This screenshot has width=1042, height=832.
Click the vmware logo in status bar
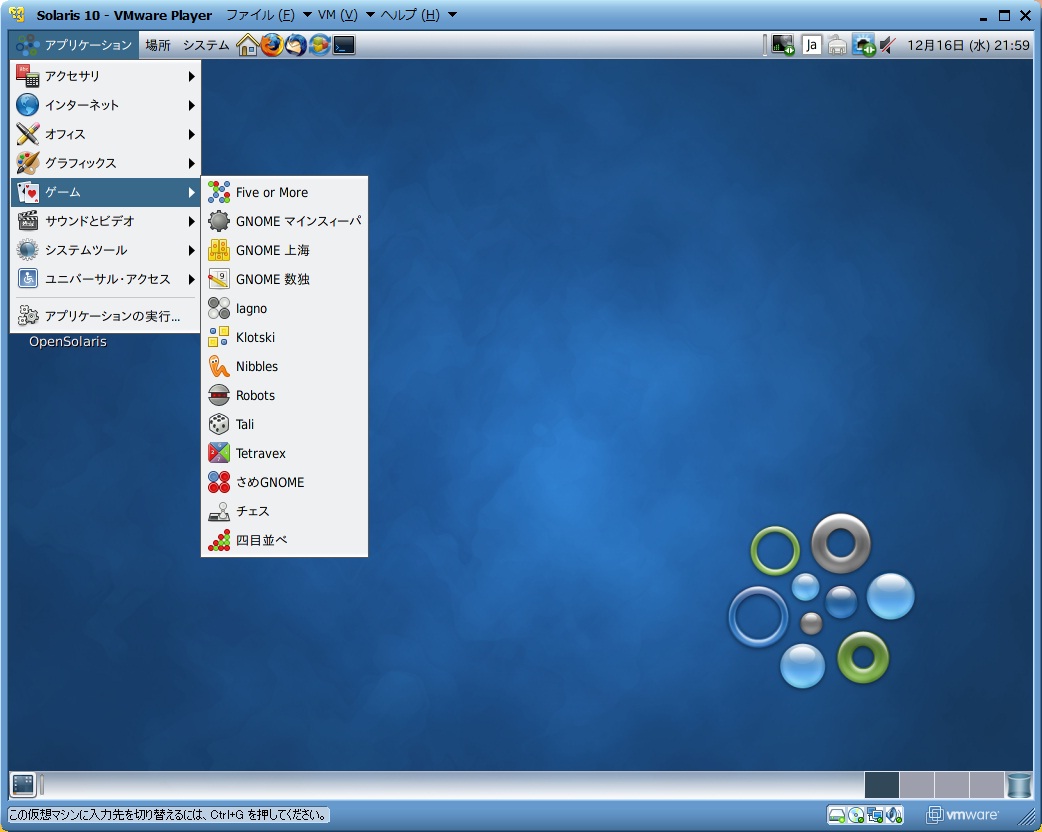coord(962,815)
